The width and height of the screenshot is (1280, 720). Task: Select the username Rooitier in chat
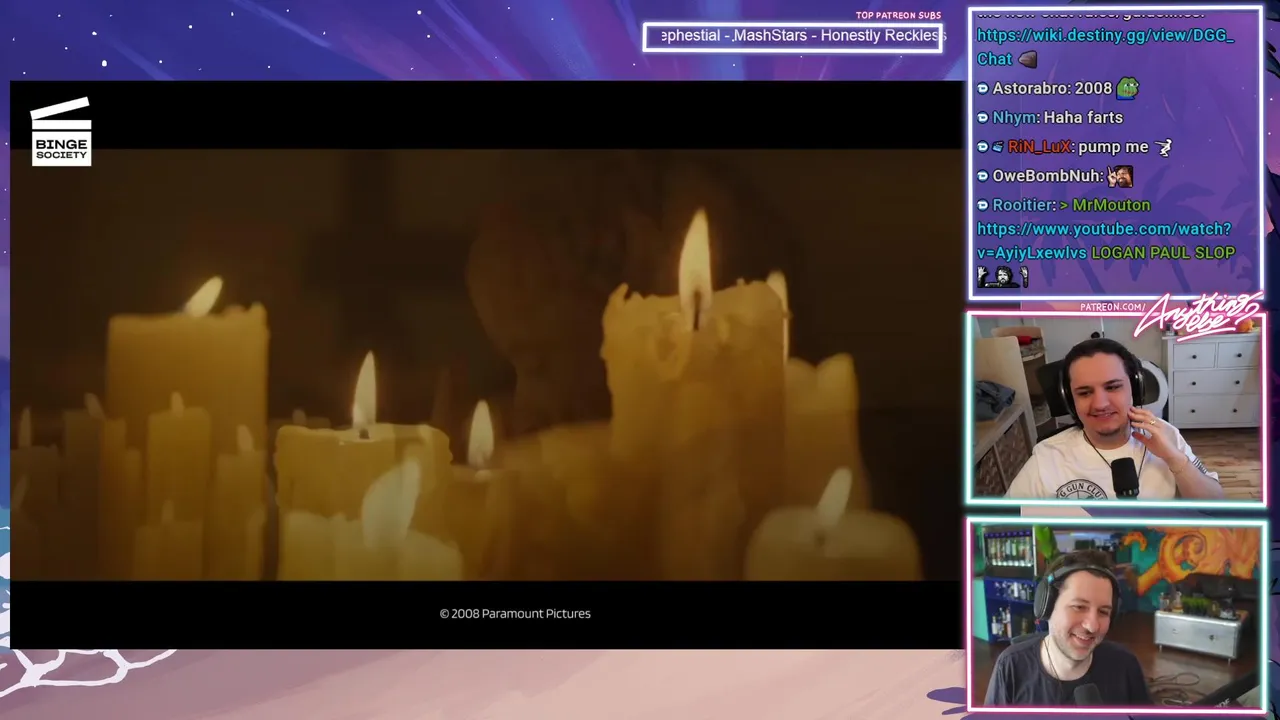[x=1024, y=205]
